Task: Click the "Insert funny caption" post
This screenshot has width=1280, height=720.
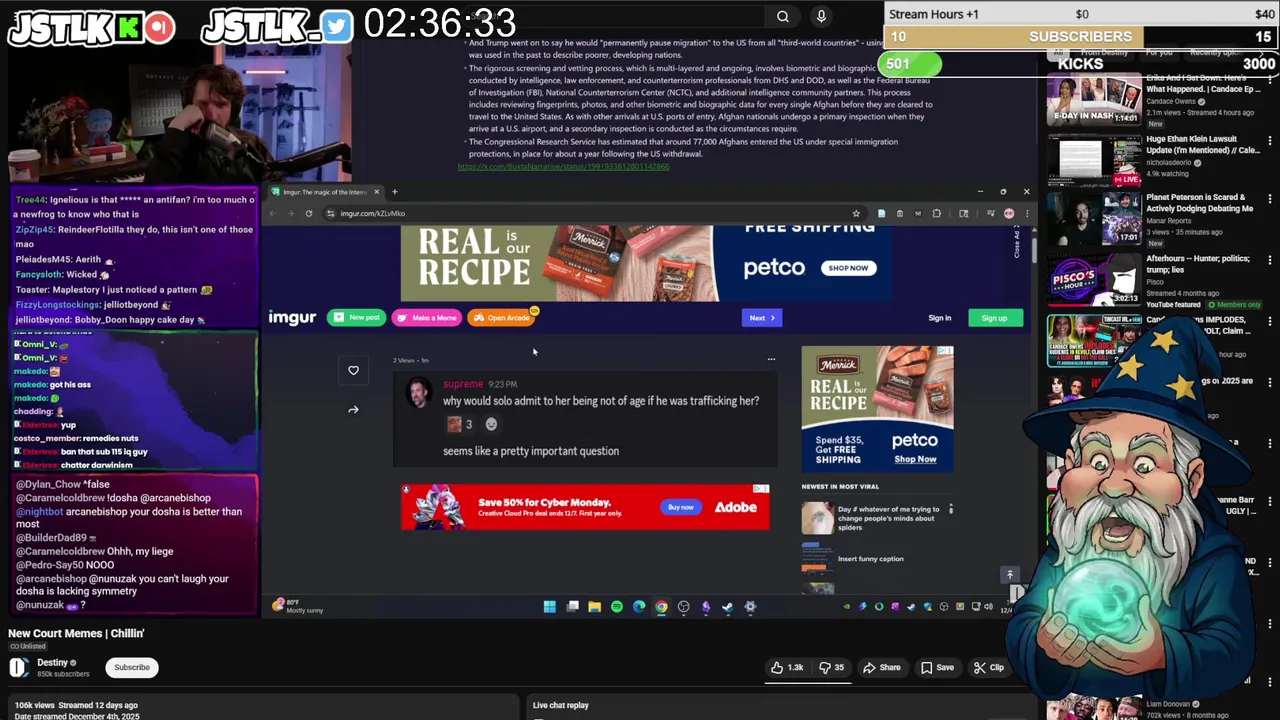Action: click(871, 559)
